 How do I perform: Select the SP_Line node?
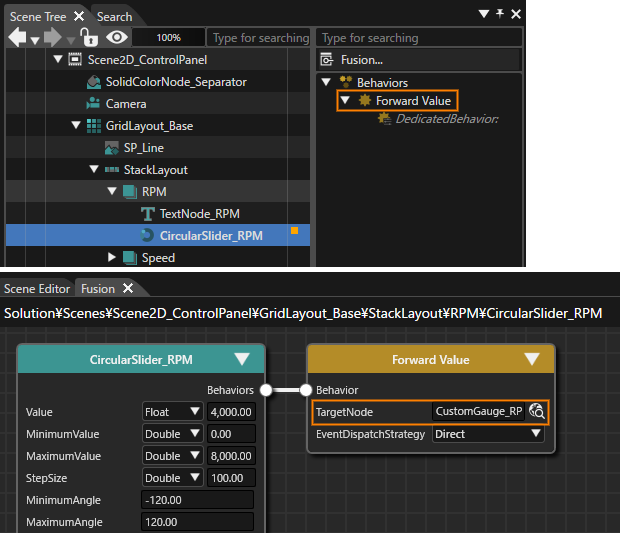[x=158, y=147]
